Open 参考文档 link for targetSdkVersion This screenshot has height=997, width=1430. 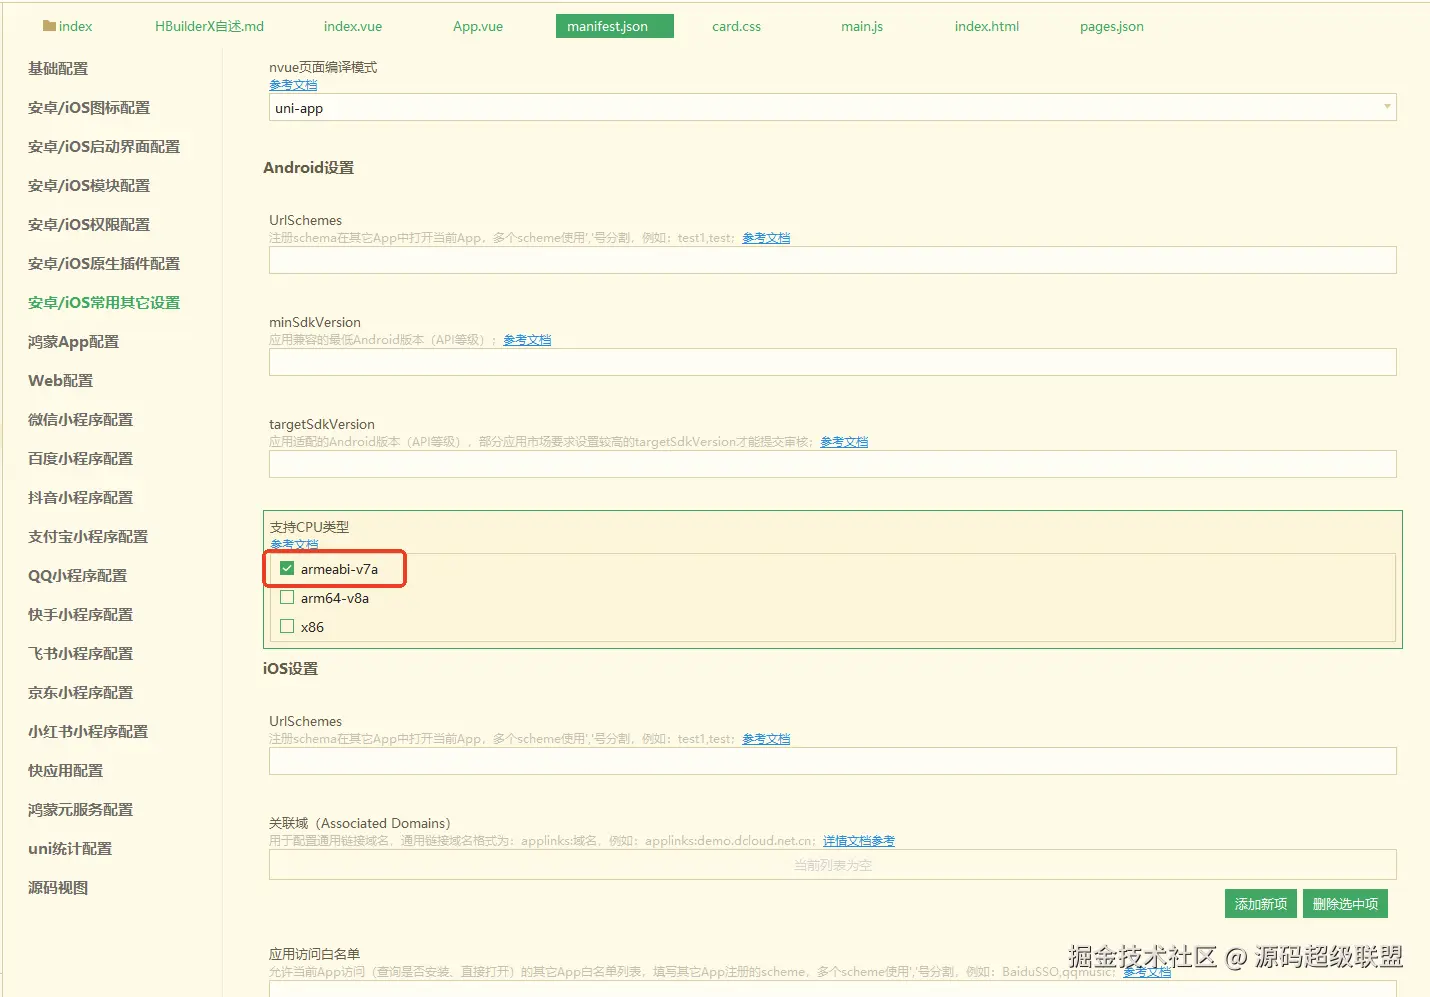pos(844,442)
